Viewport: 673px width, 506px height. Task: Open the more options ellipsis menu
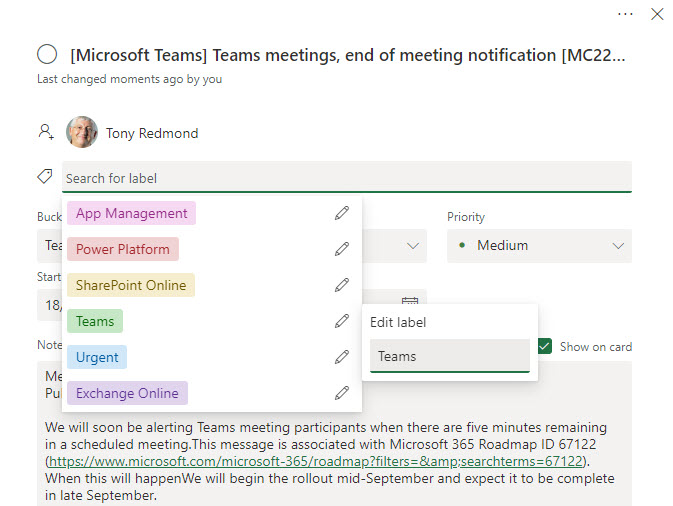(x=626, y=14)
